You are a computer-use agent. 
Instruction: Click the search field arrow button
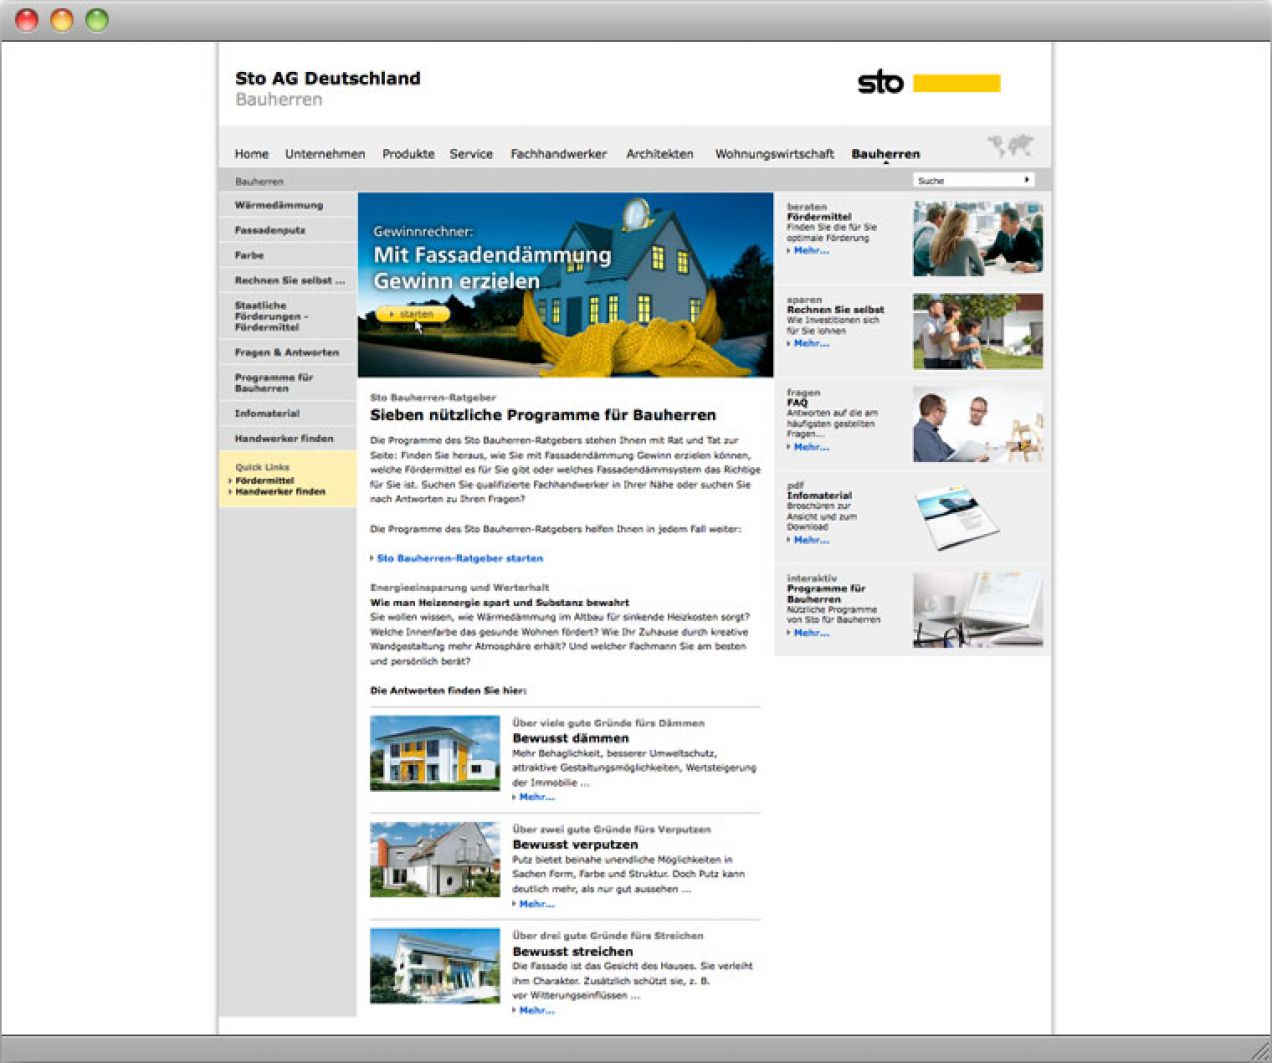[1026, 180]
